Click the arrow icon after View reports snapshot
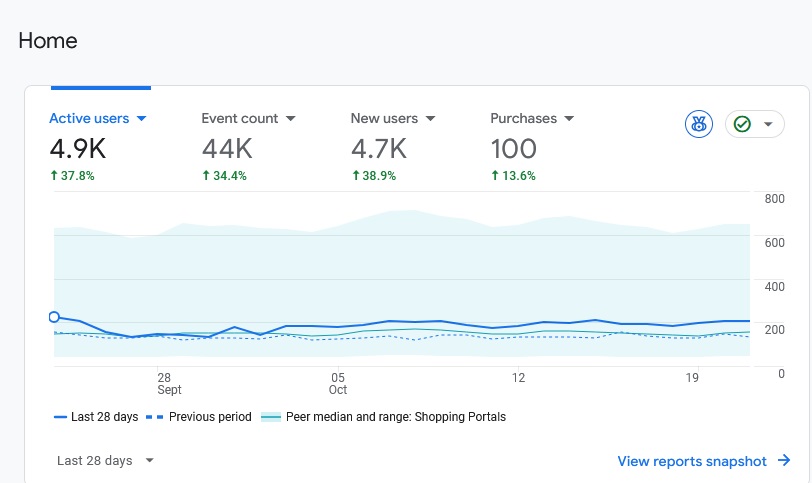Image resolution: width=812 pixels, height=483 pixels. pyautogui.click(x=784, y=461)
